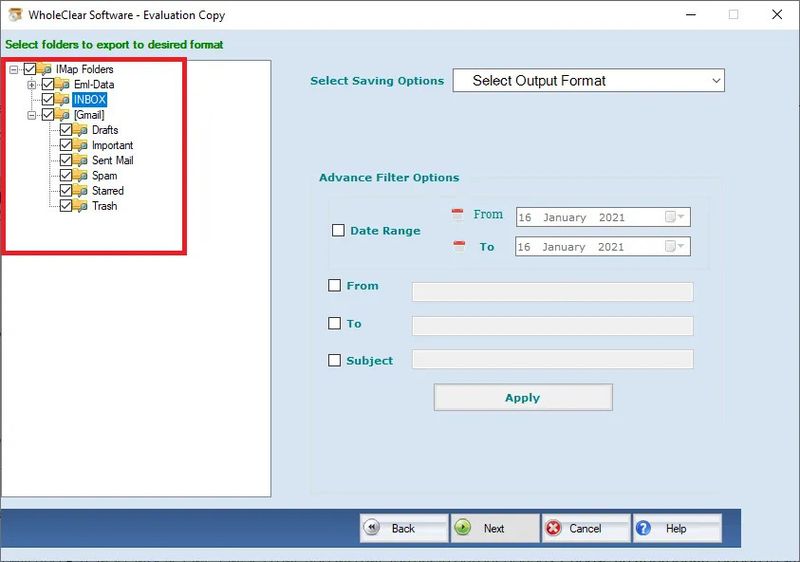Screen dimensions: 800x562
Task: Enable the From filter checkbox
Action: coord(334,286)
